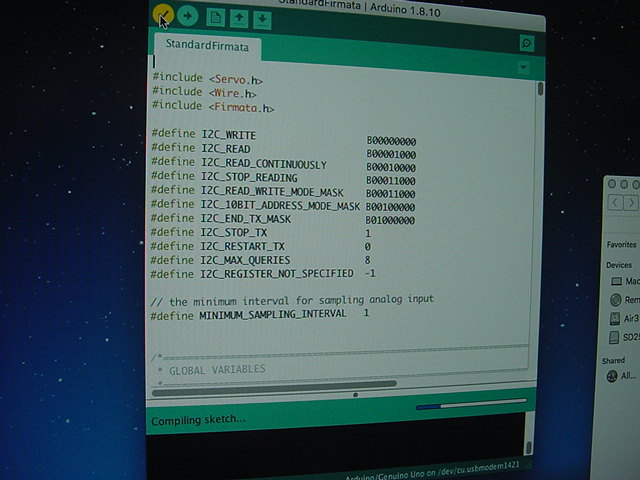Click the value B00010000
This screenshot has width=640, height=480.
[x=391, y=167]
